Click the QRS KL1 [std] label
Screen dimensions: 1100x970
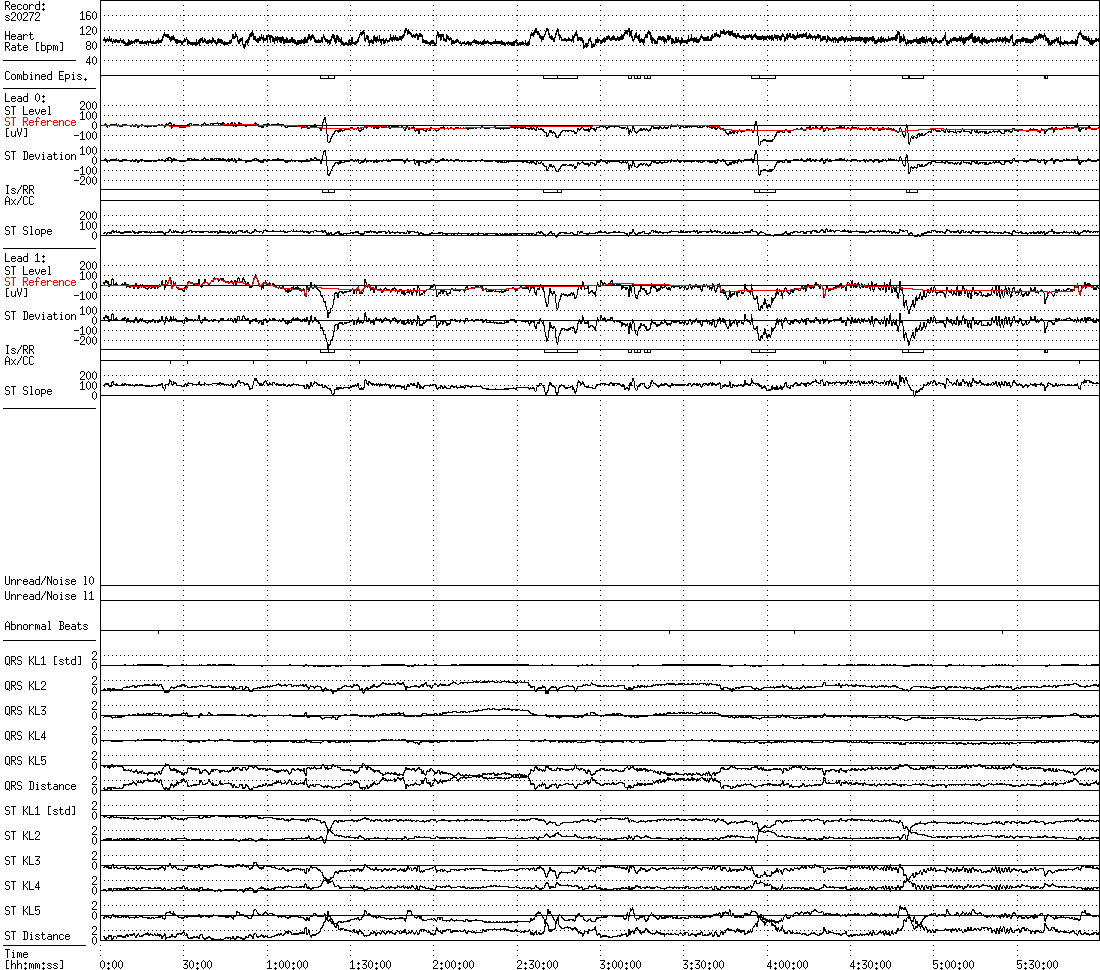tap(43, 661)
